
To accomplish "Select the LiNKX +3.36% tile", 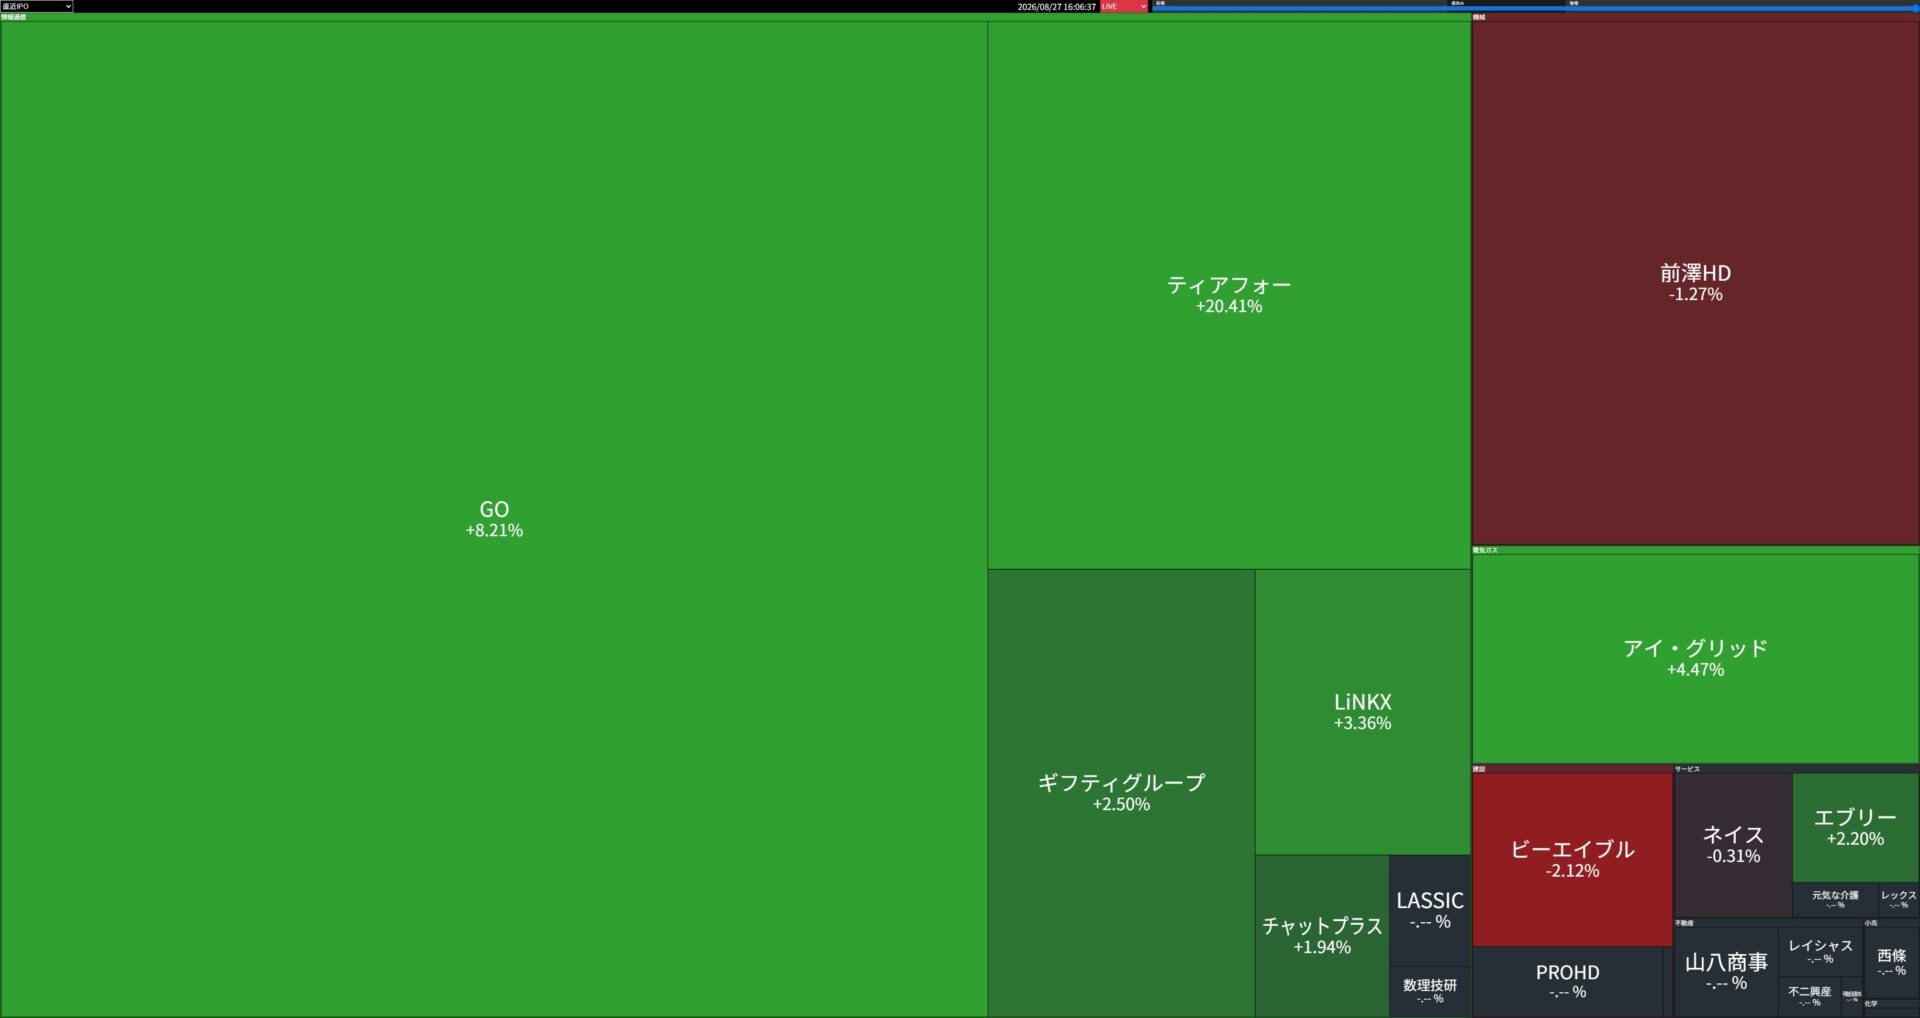I will click(x=1362, y=712).
